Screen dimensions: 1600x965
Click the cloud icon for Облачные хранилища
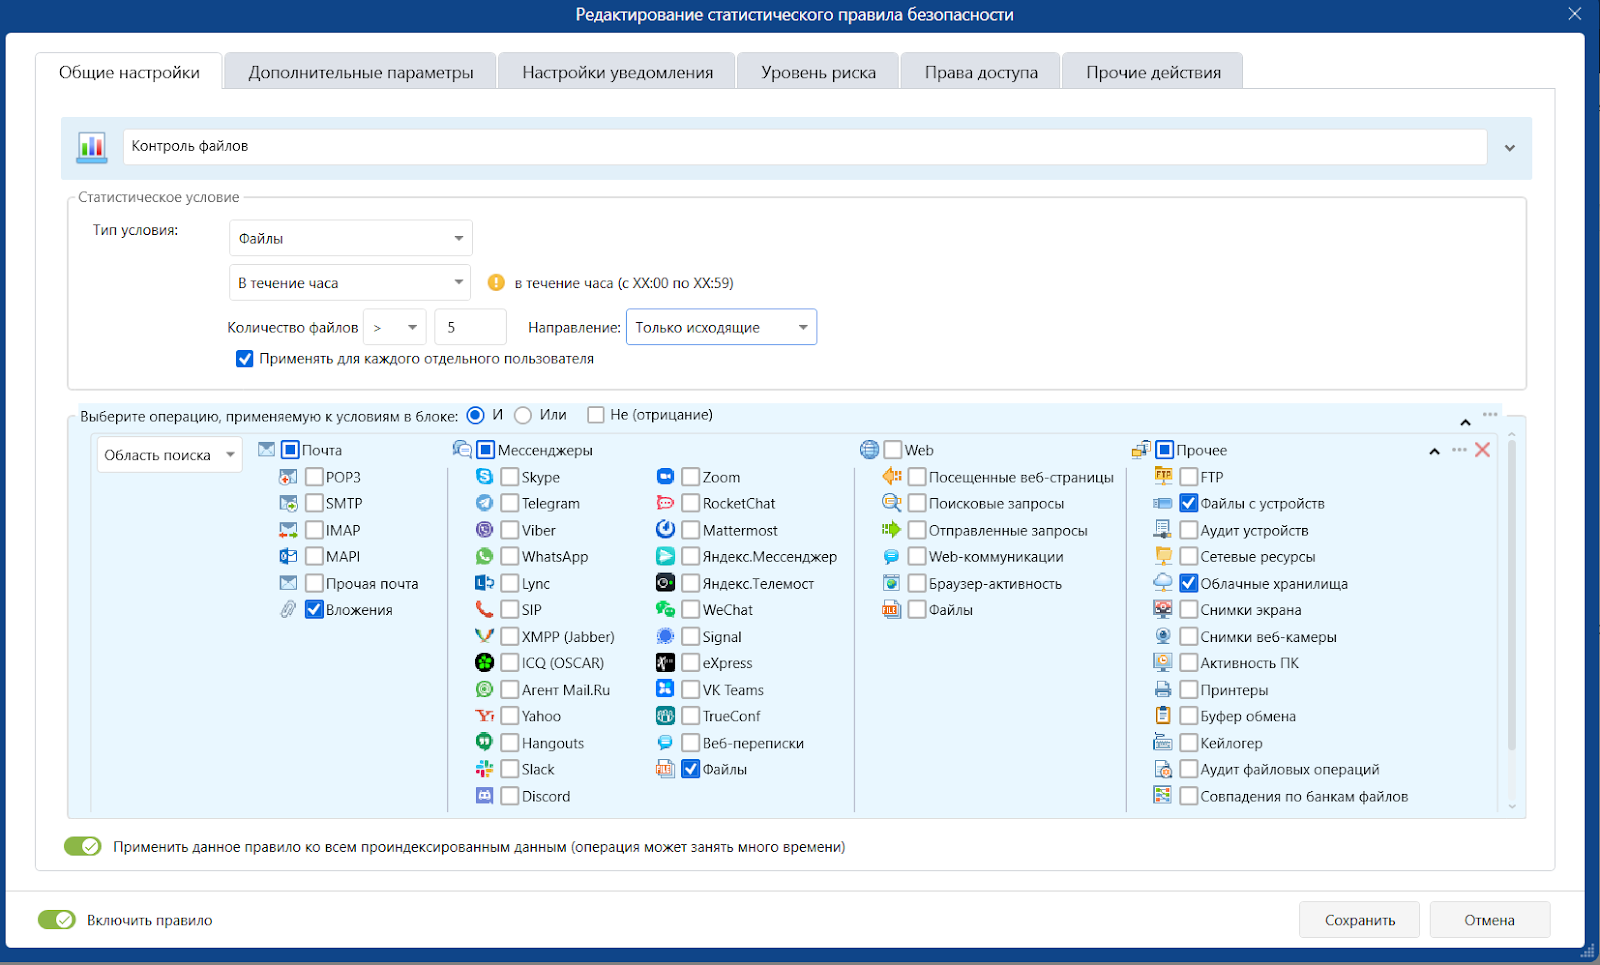[1163, 582]
